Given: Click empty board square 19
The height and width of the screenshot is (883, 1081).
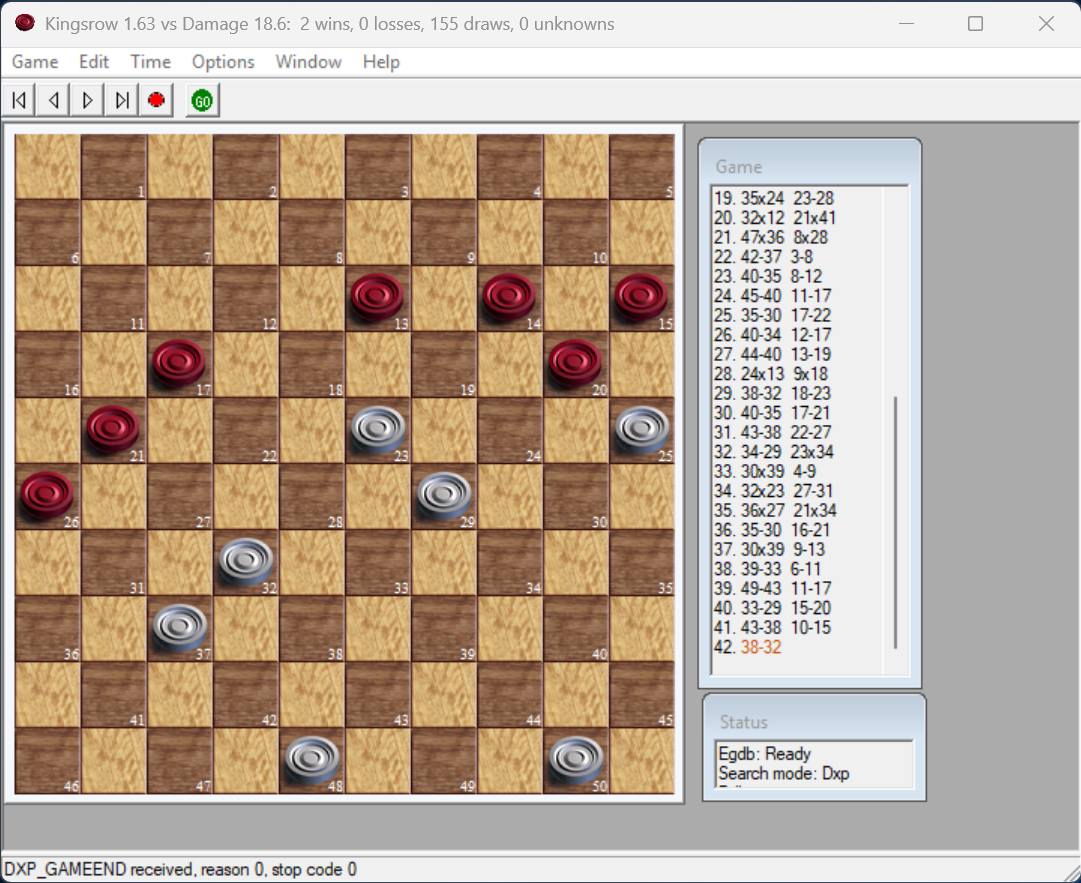Looking at the screenshot, I should [x=444, y=365].
